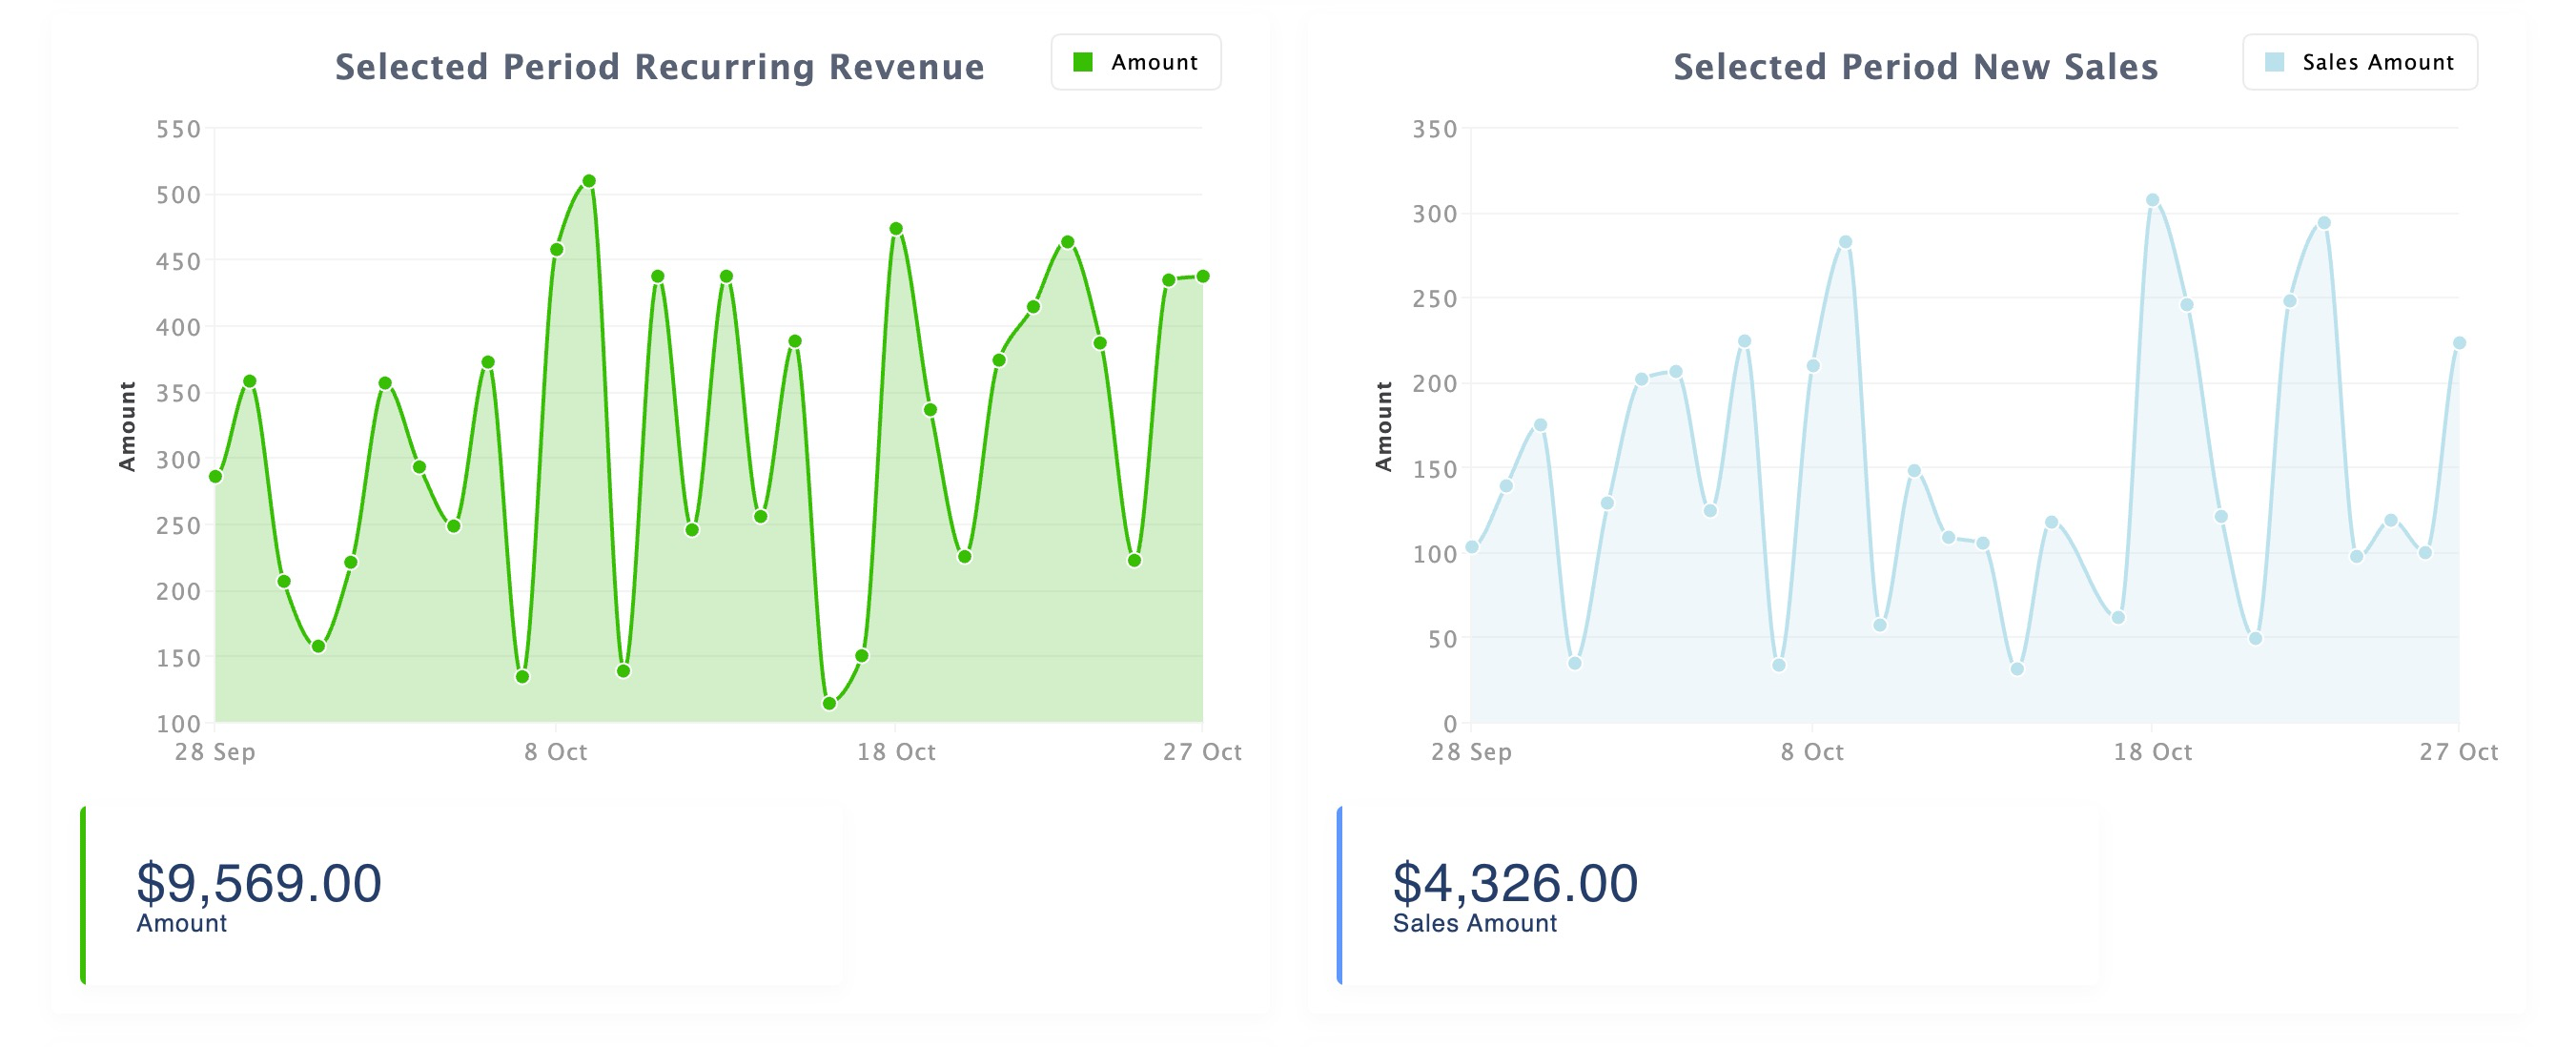Click the first blue data point at 28 Sep
Image resolution: width=2576 pixels, height=1047 pixels.
(x=1472, y=547)
